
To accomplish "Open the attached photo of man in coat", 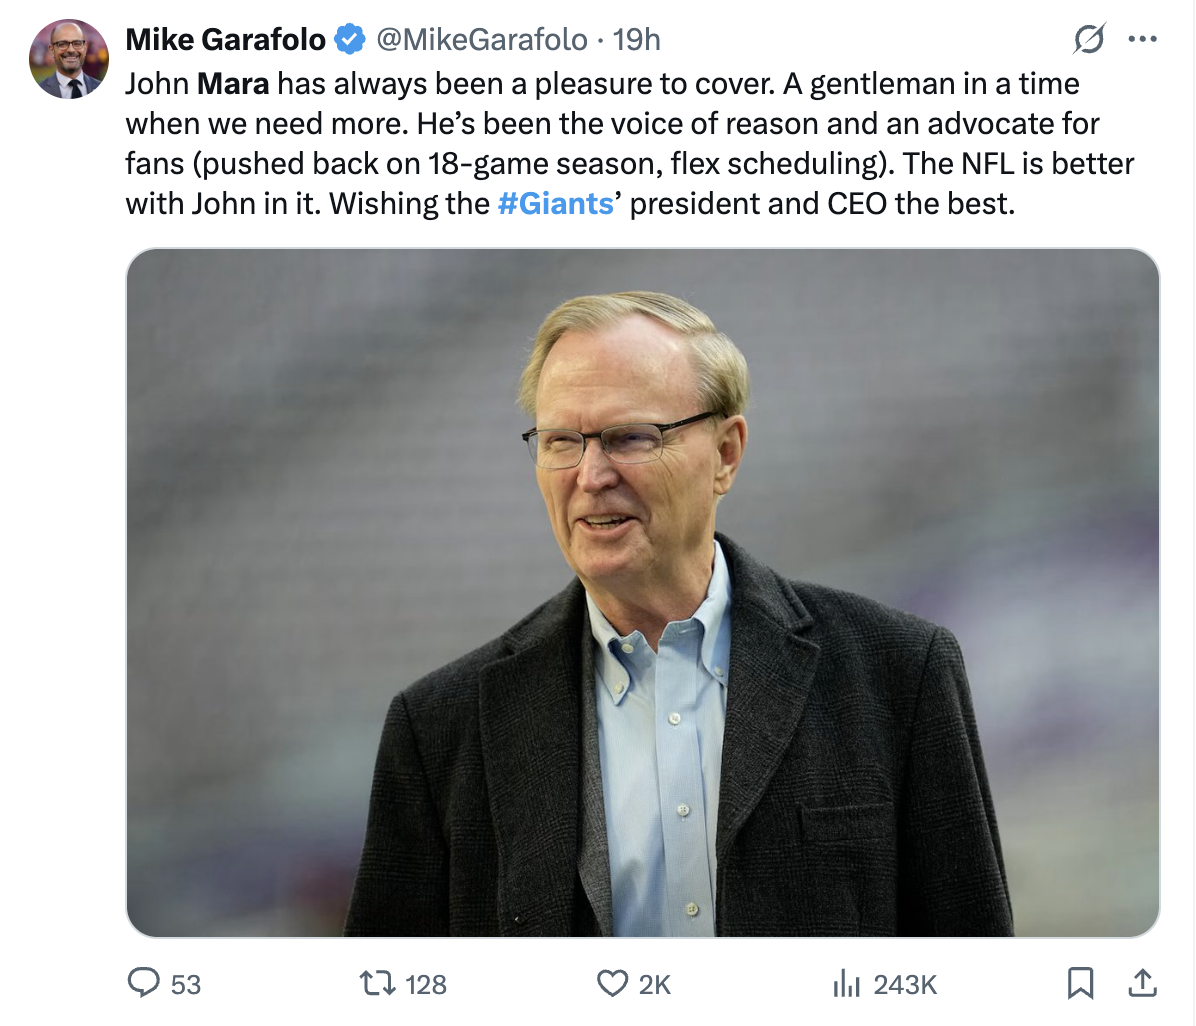I will tap(642, 592).
